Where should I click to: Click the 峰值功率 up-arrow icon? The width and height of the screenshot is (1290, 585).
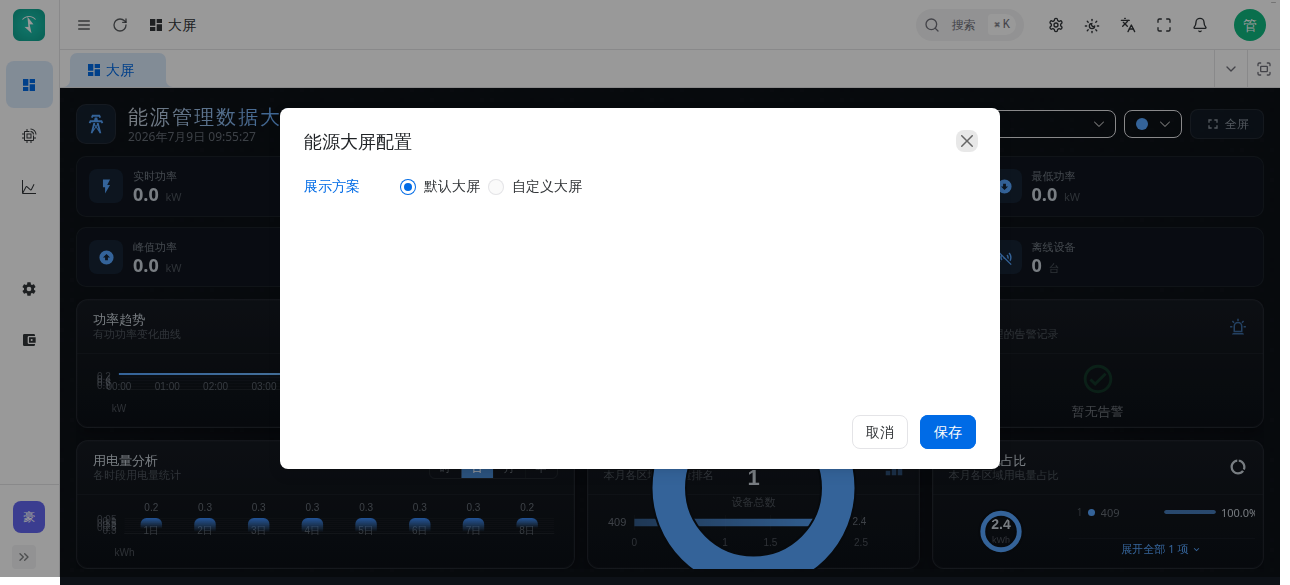pyautogui.click(x=106, y=257)
